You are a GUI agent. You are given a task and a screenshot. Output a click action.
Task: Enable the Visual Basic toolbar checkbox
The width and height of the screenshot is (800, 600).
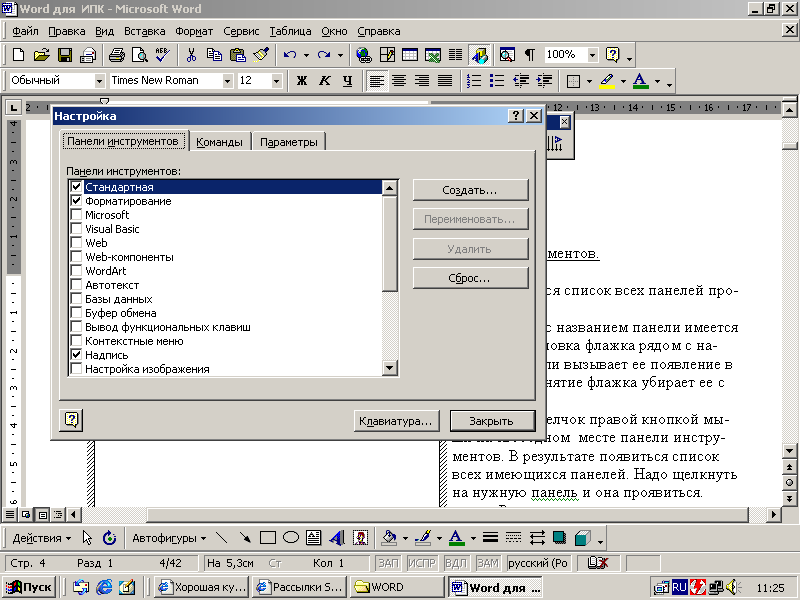(76, 229)
